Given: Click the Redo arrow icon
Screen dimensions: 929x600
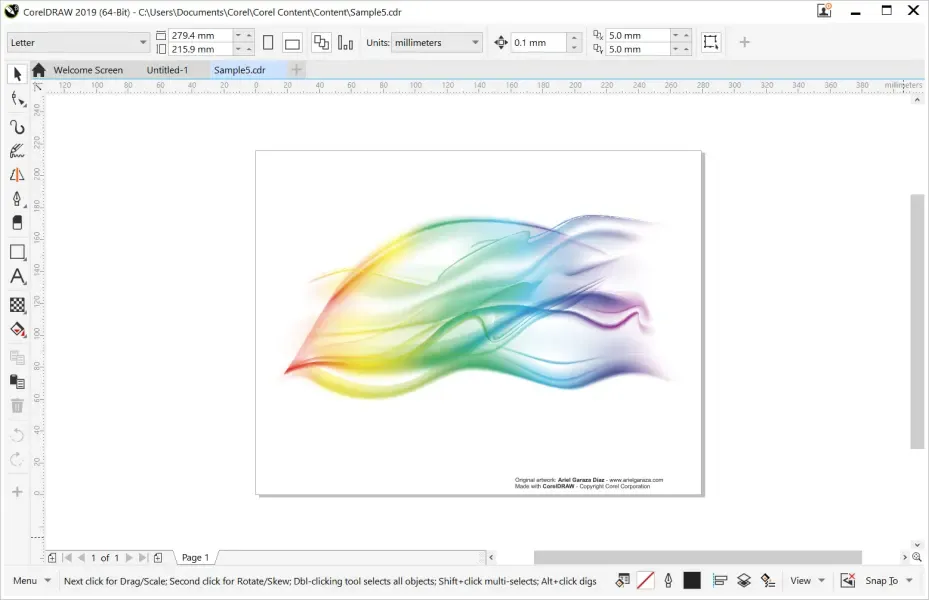Looking at the screenshot, I should (x=17, y=459).
